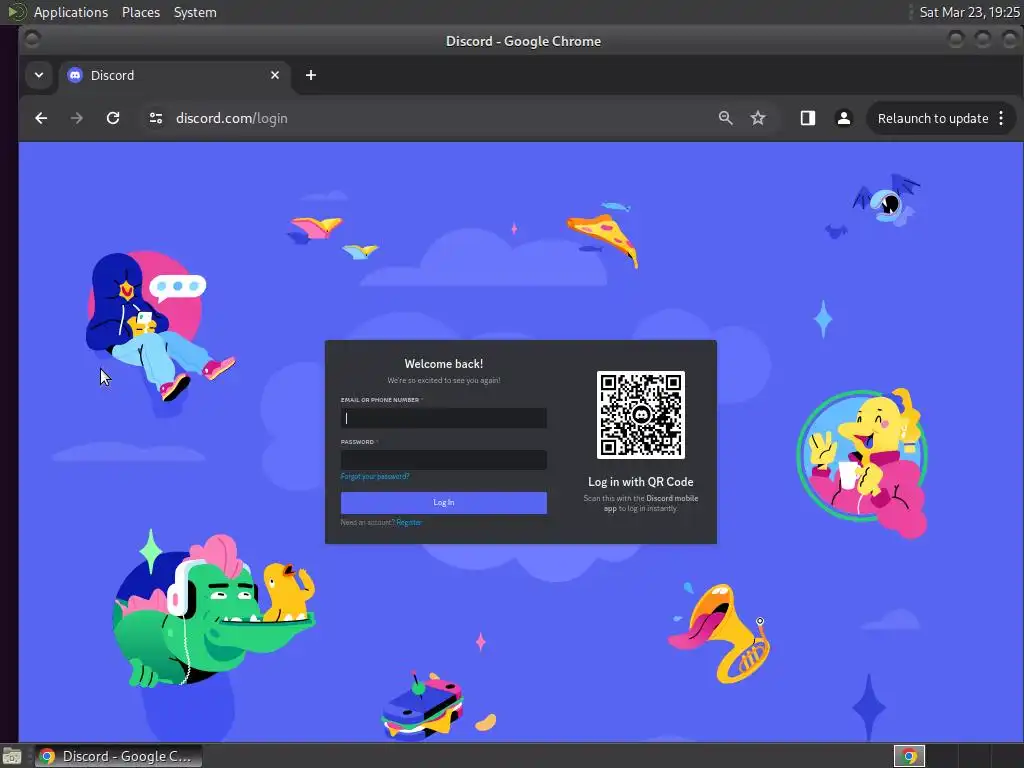Open the Chrome three-dot menu
Image resolution: width=1024 pixels, height=768 pixels.
pos(1001,118)
